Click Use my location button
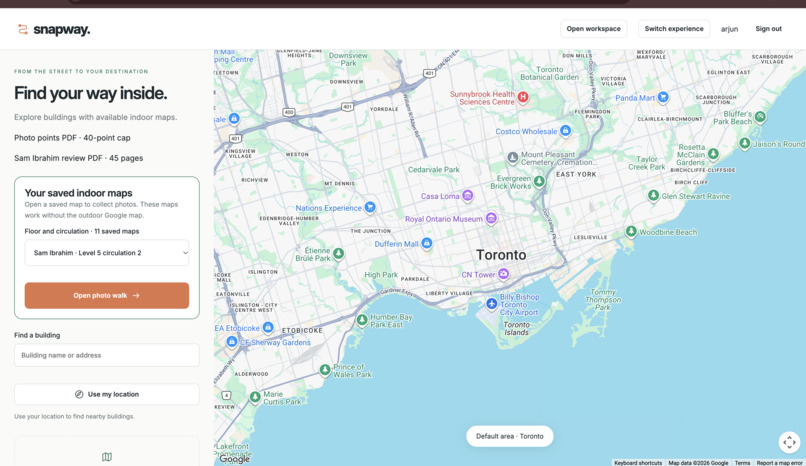Viewport: 806px width, 466px height. (107, 394)
